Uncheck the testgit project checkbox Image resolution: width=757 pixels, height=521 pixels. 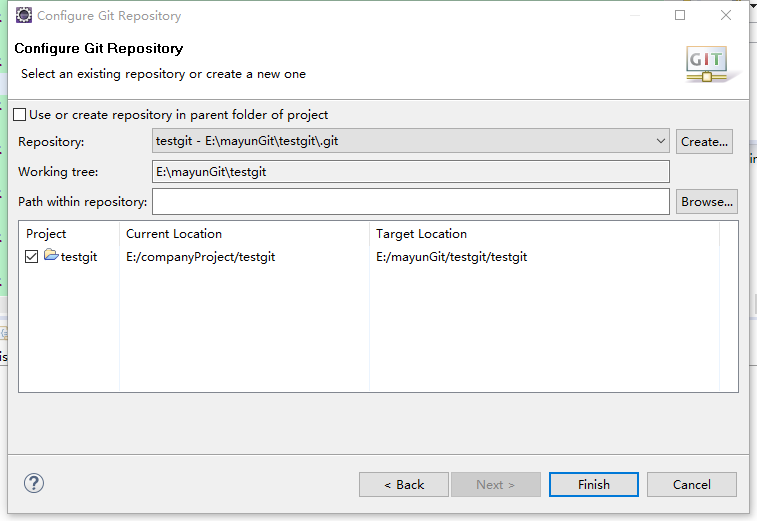click(x=31, y=256)
